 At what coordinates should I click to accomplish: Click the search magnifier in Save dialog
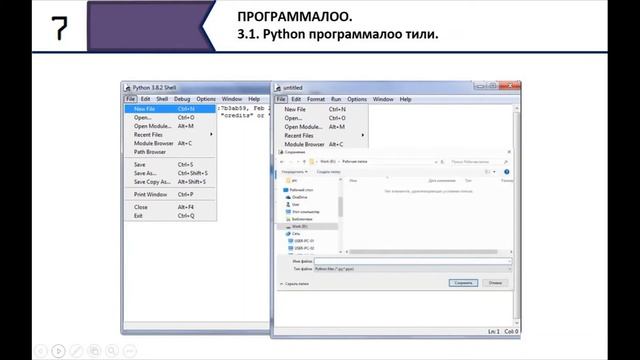pyautogui.click(x=506, y=162)
